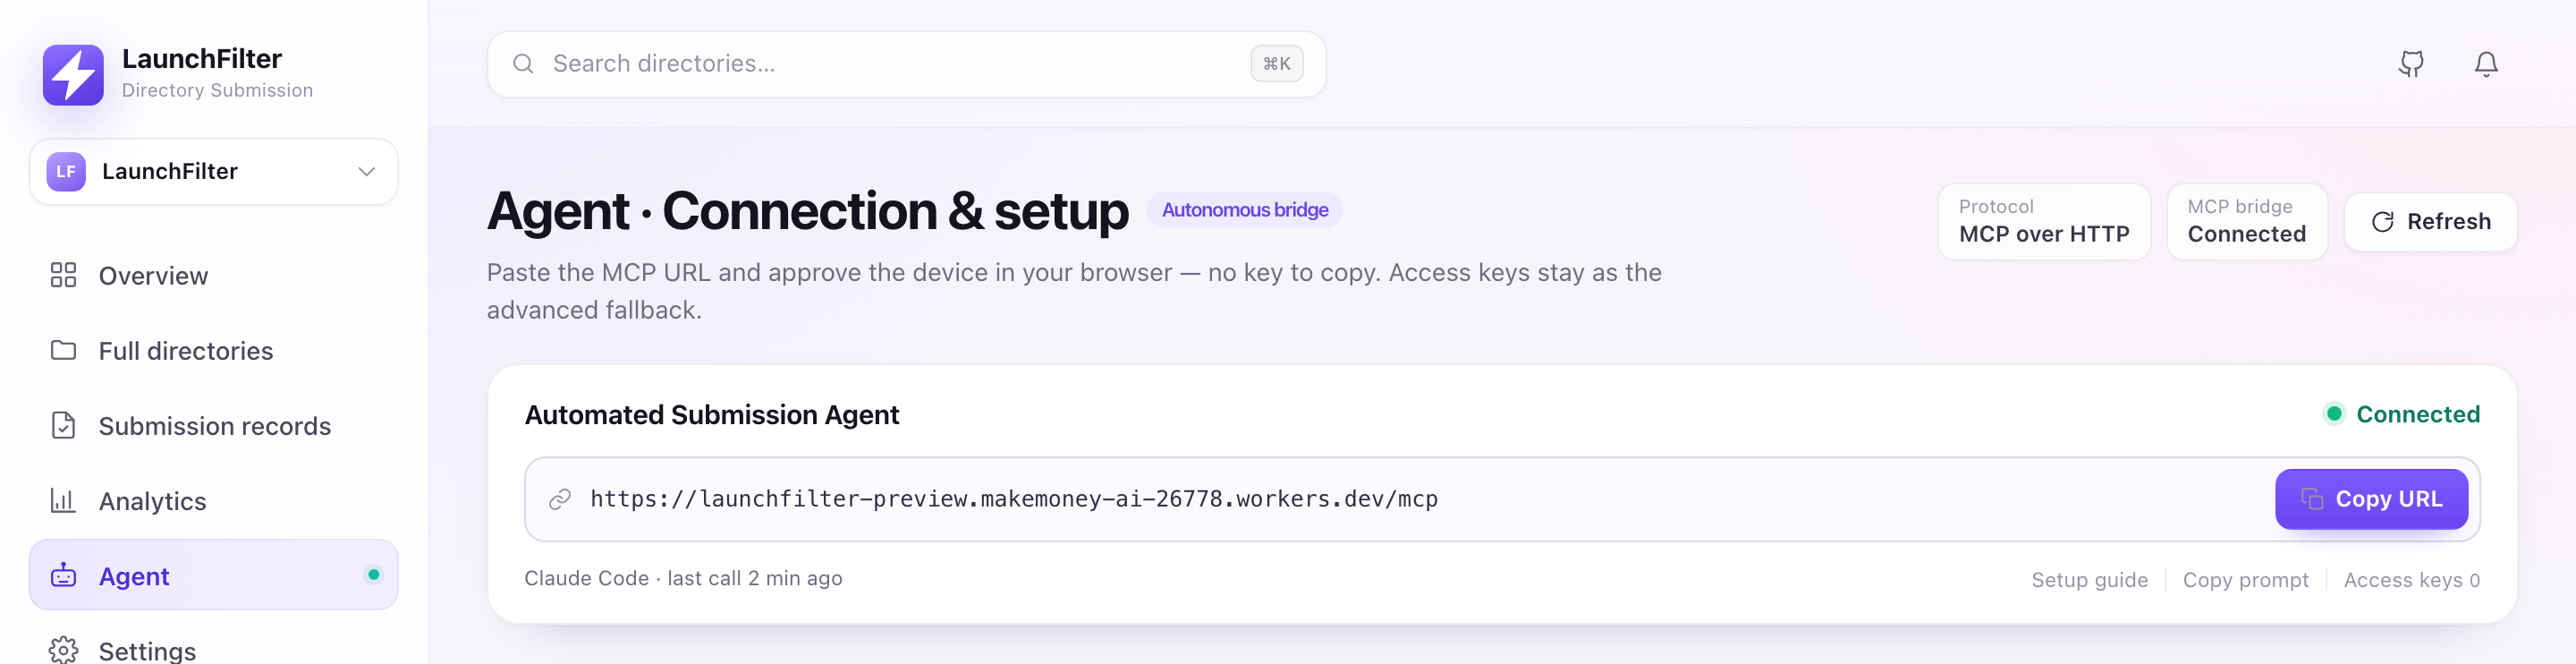Click the Analytics bar chart icon
Viewport: 2576px width, 664px height.
click(x=63, y=500)
